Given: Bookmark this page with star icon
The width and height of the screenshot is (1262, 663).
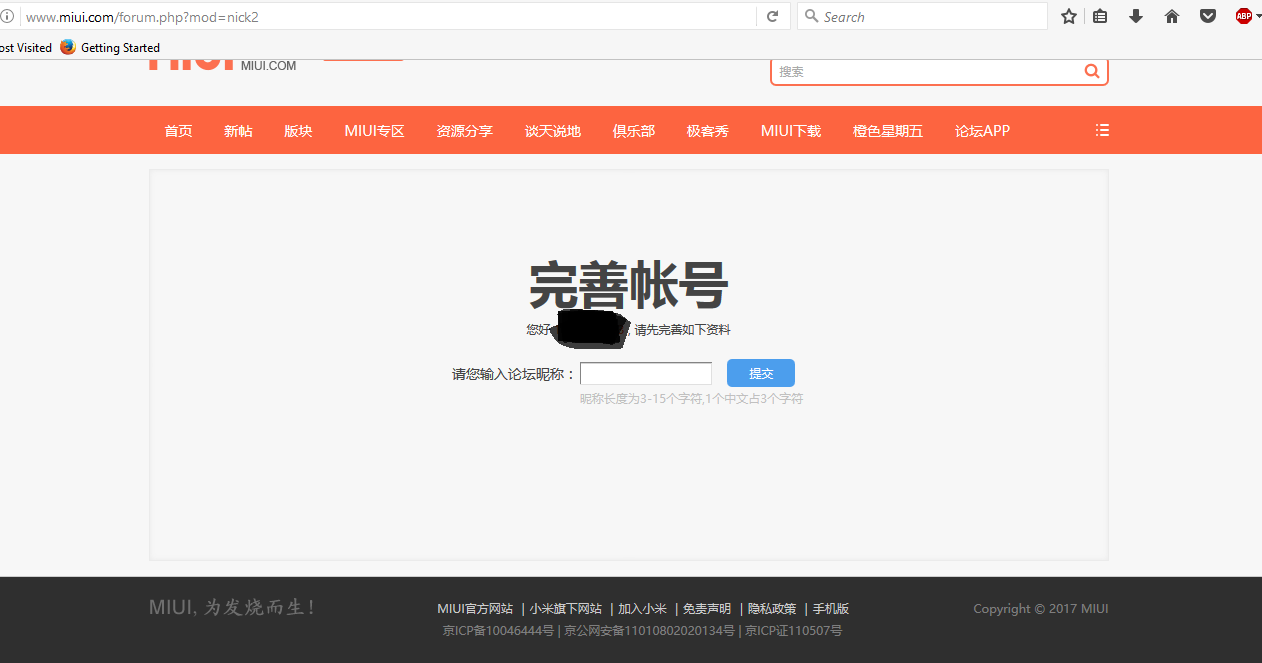Looking at the screenshot, I should tap(1069, 17).
